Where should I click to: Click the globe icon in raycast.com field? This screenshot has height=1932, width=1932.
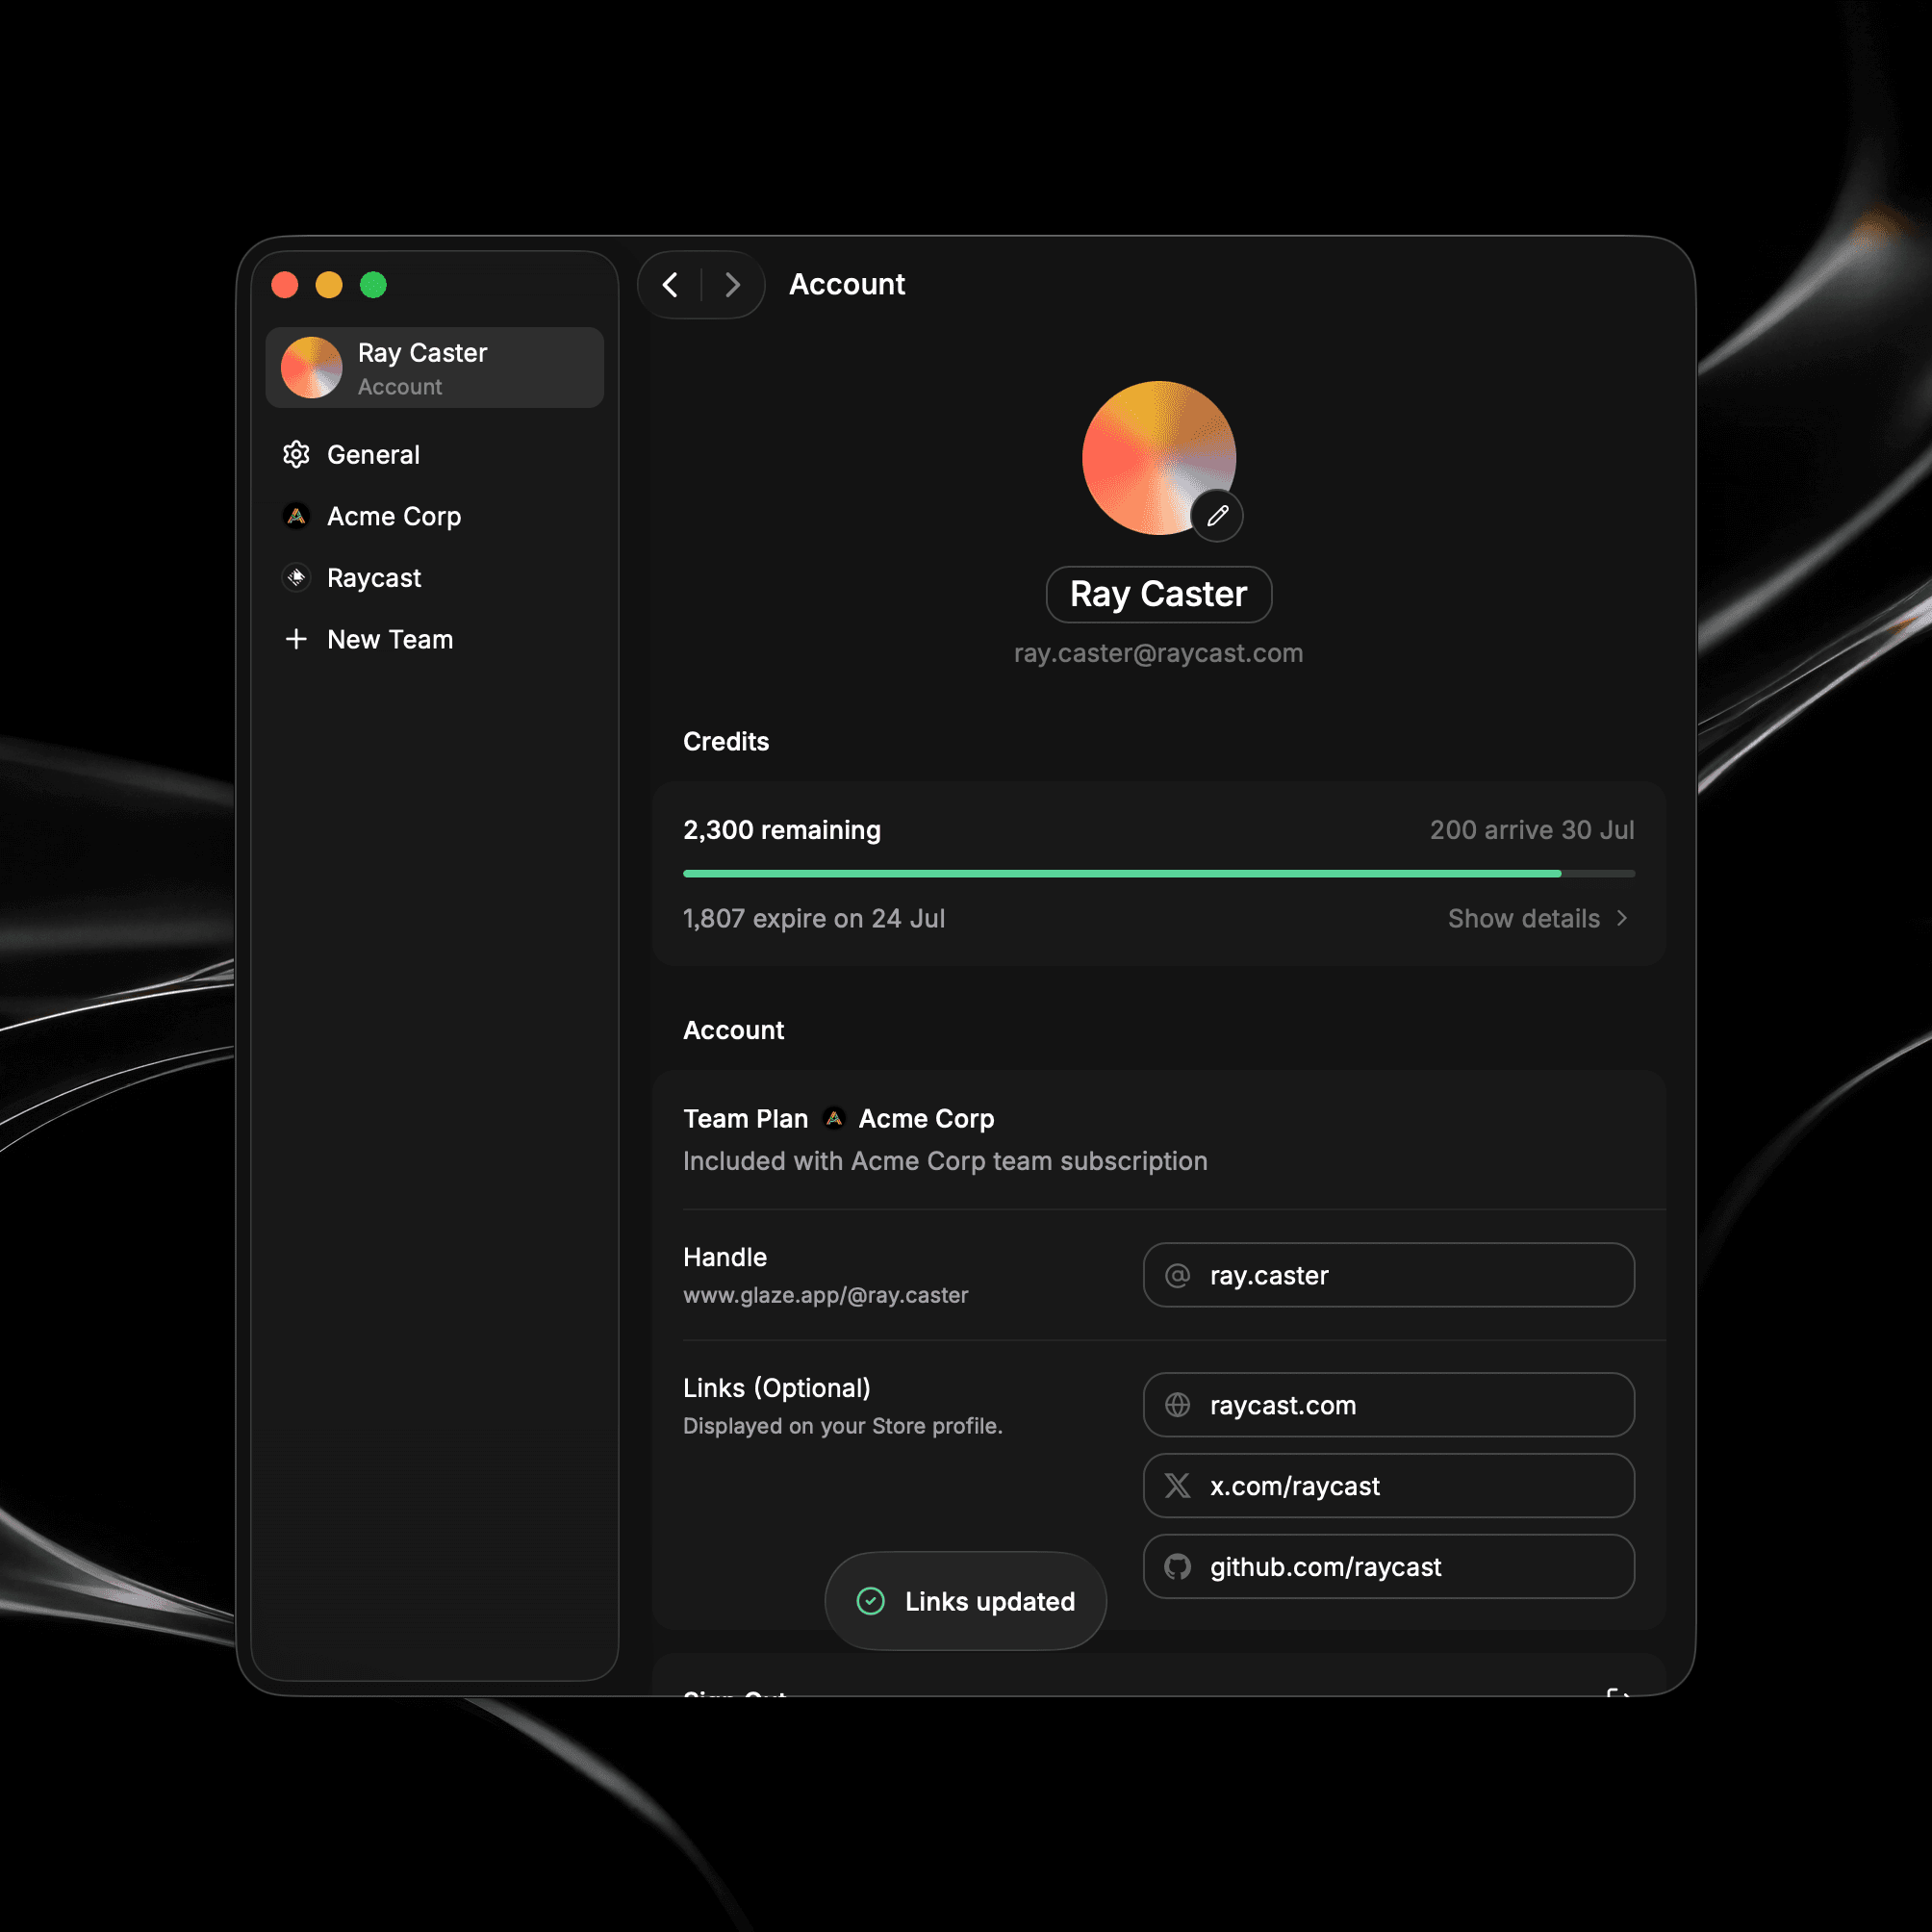[1178, 1405]
